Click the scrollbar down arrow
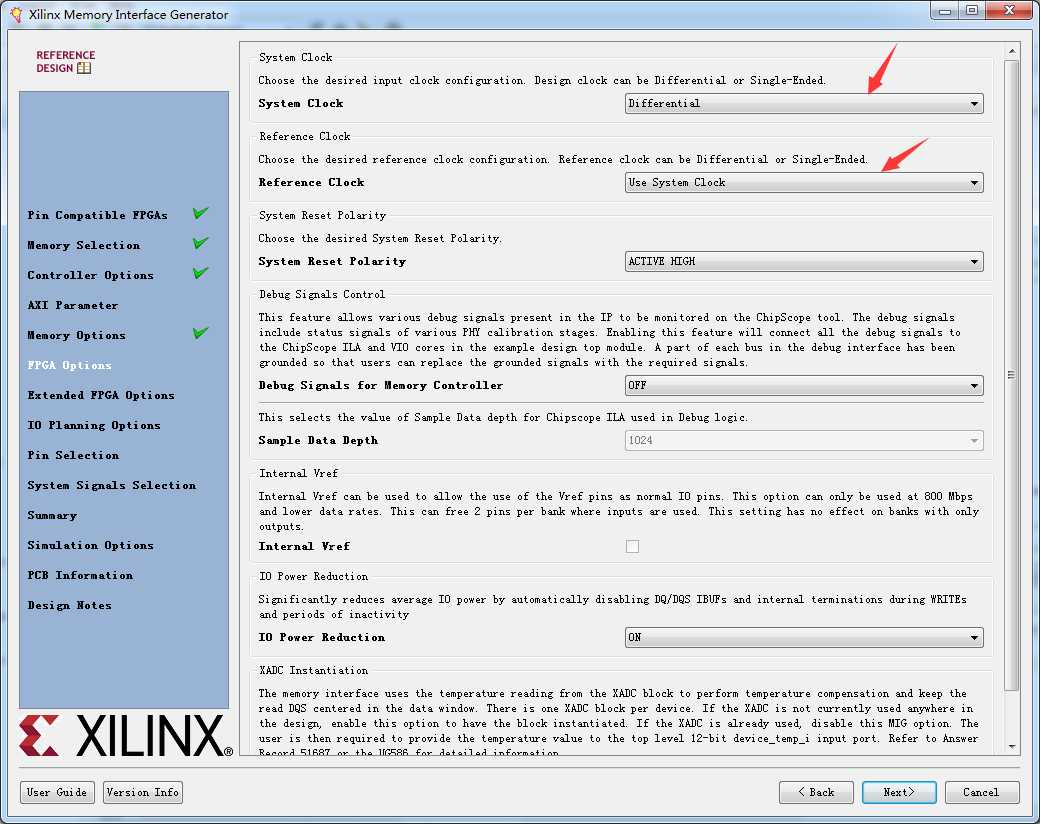This screenshot has height=824, width=1040. (1012, 746)
